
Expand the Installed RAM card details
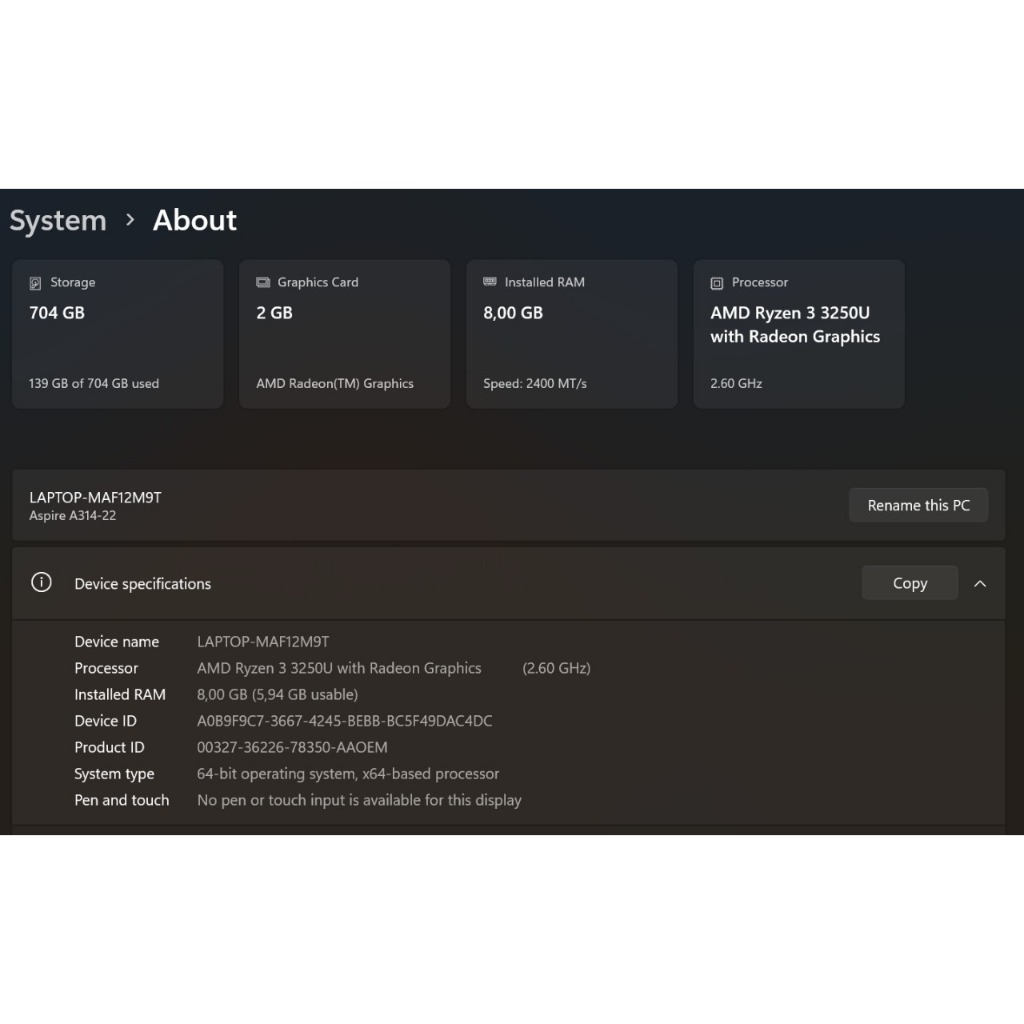coord(571,334)
